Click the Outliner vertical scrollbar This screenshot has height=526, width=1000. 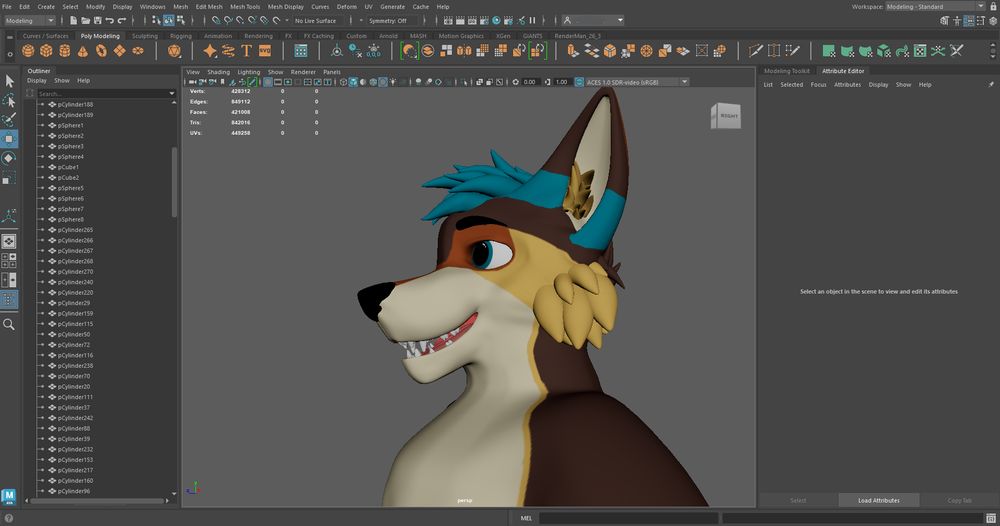[174, 182]
